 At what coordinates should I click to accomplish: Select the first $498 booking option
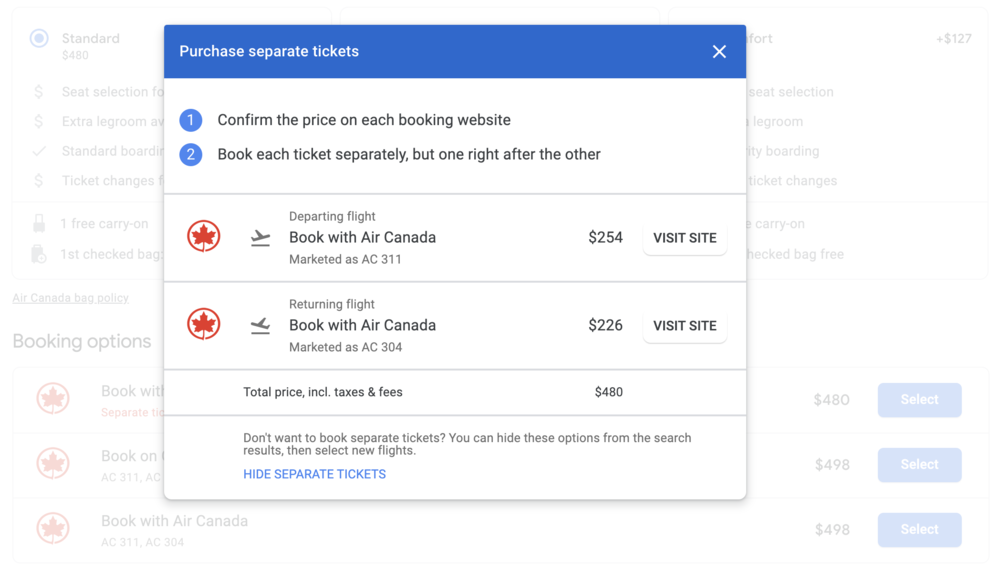(x=919, y=465)
